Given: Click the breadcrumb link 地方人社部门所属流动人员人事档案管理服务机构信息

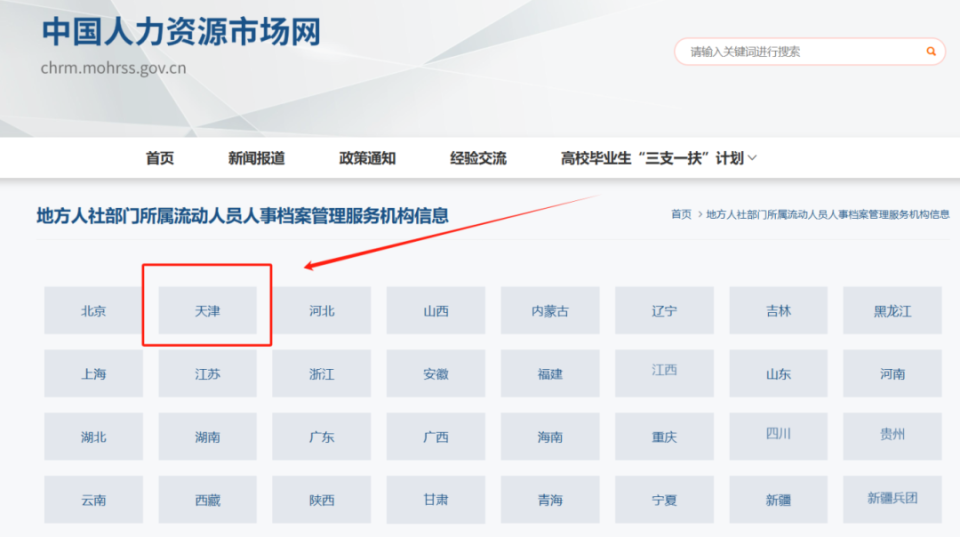Looking at the screenshot, I should [827, 214].
